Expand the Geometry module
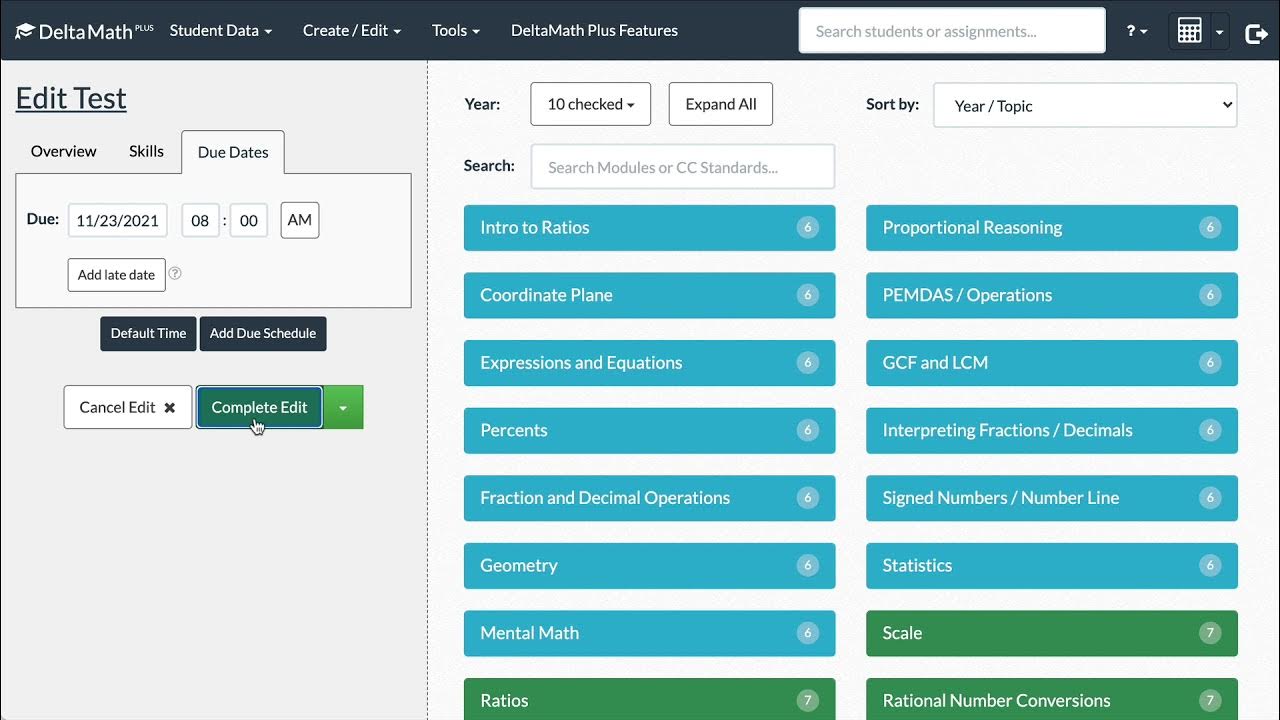This screenshot has height=720, width=1280. click(650, 565)
